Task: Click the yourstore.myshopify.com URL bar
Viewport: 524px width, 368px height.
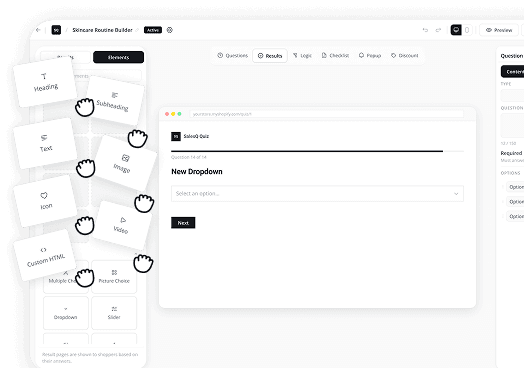Action: pos(326,114)
